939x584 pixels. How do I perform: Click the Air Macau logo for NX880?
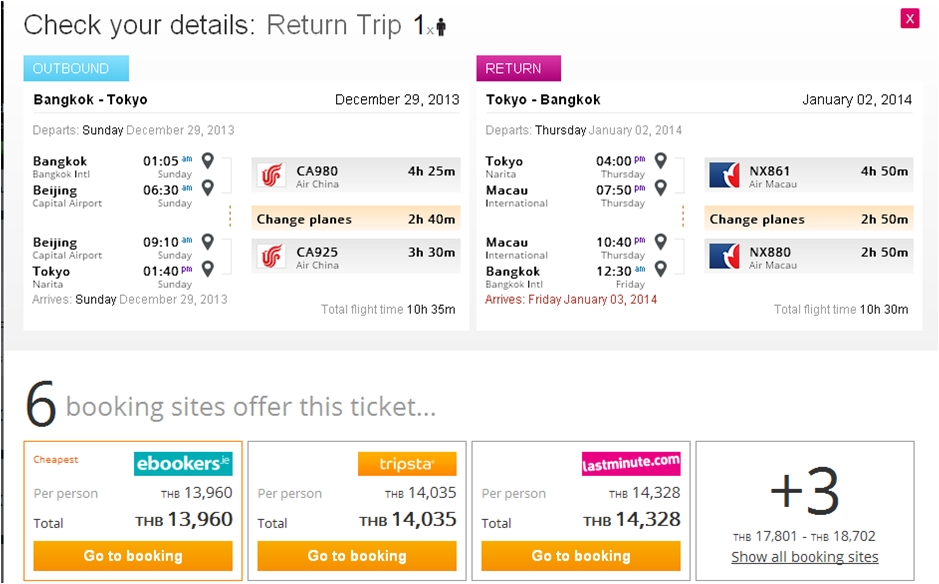pos(724,256)
